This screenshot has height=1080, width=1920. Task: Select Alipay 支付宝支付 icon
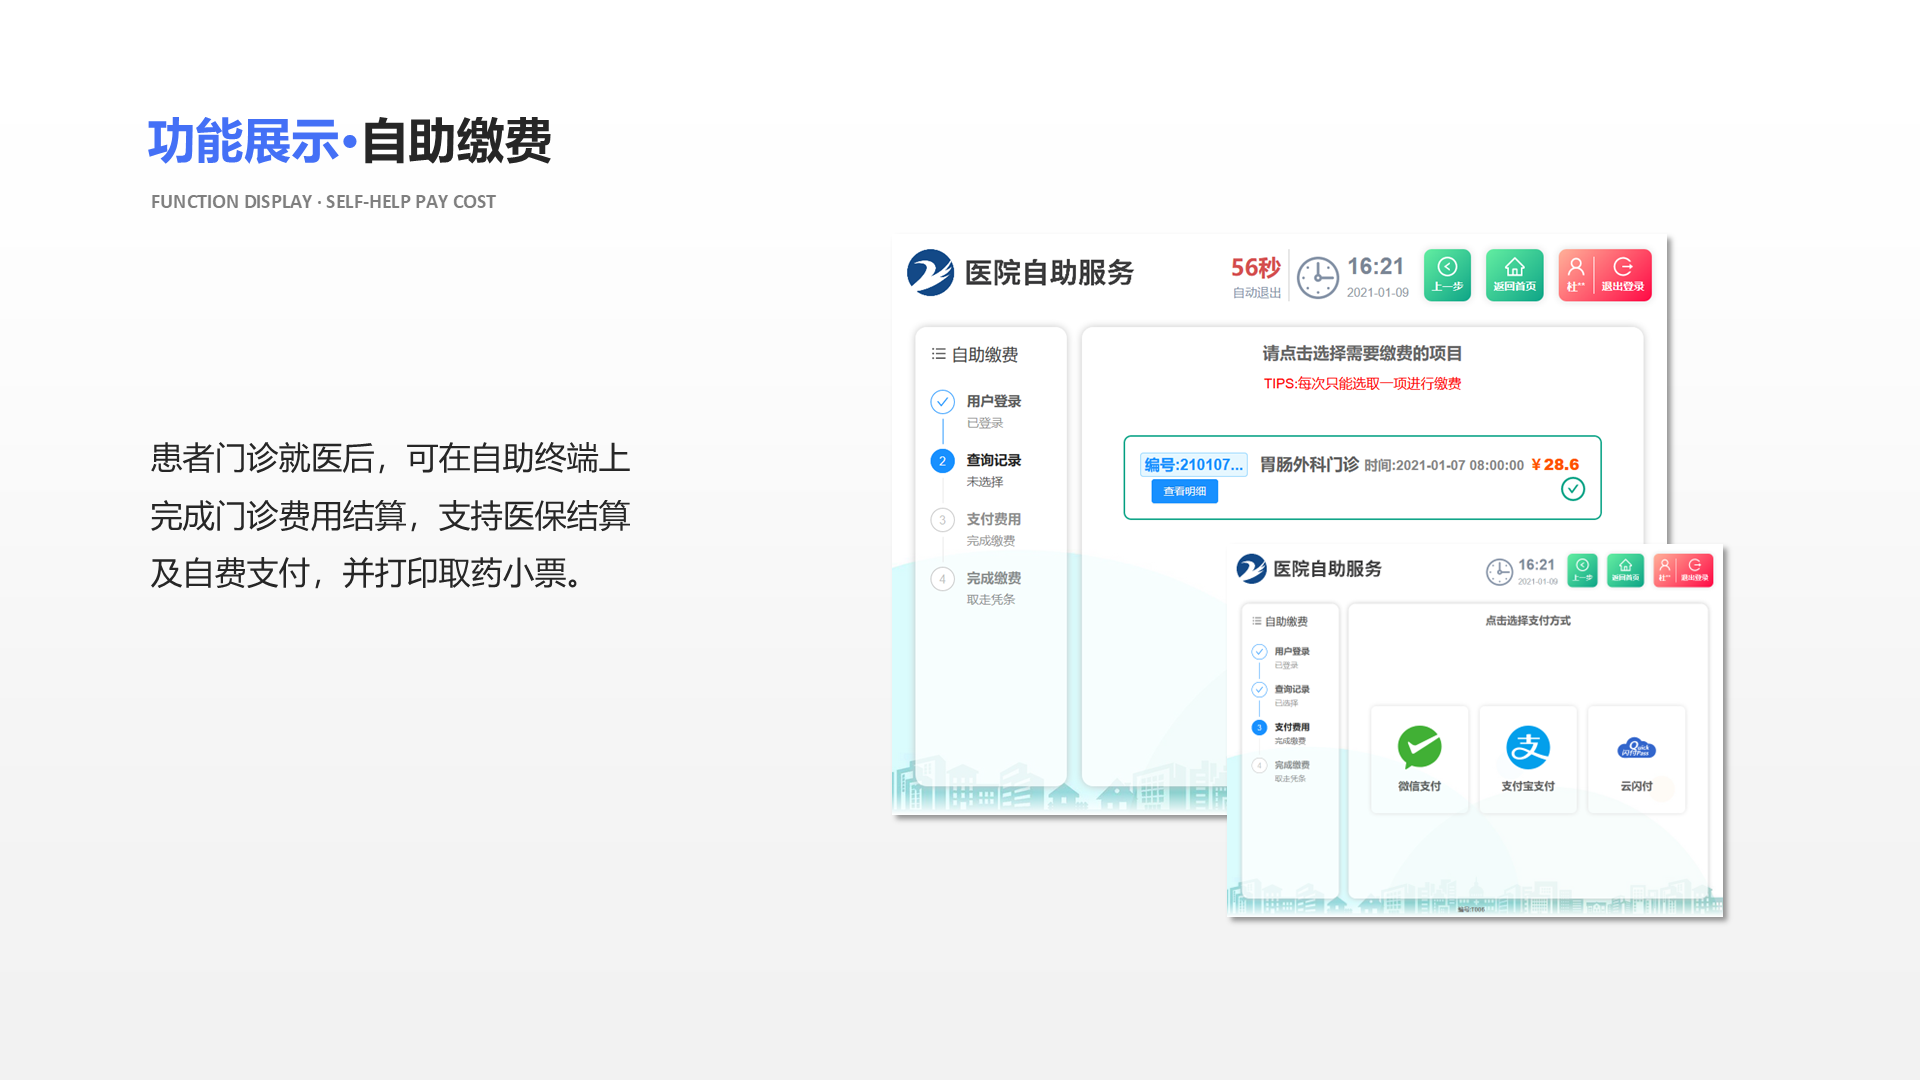click(1528, 745)
